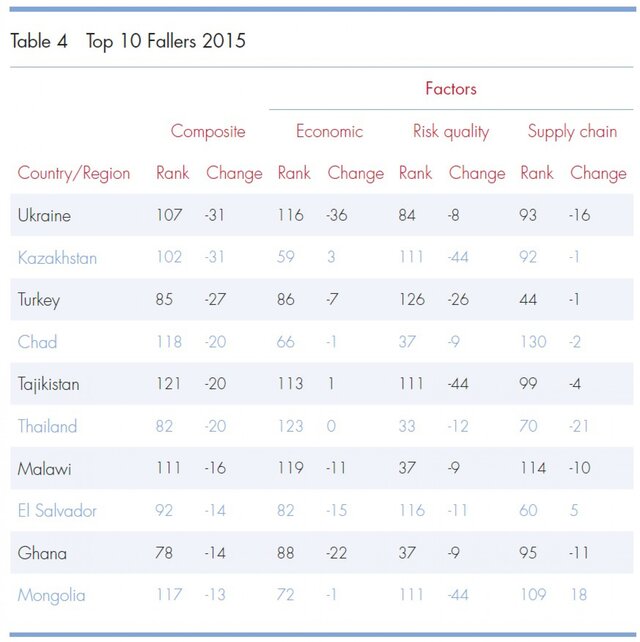Select the Risk quality column header

pos(451,132)
